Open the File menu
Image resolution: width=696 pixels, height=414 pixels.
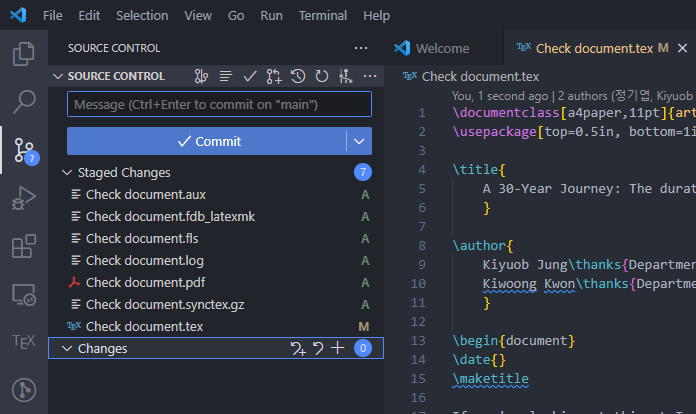(52, 16)
